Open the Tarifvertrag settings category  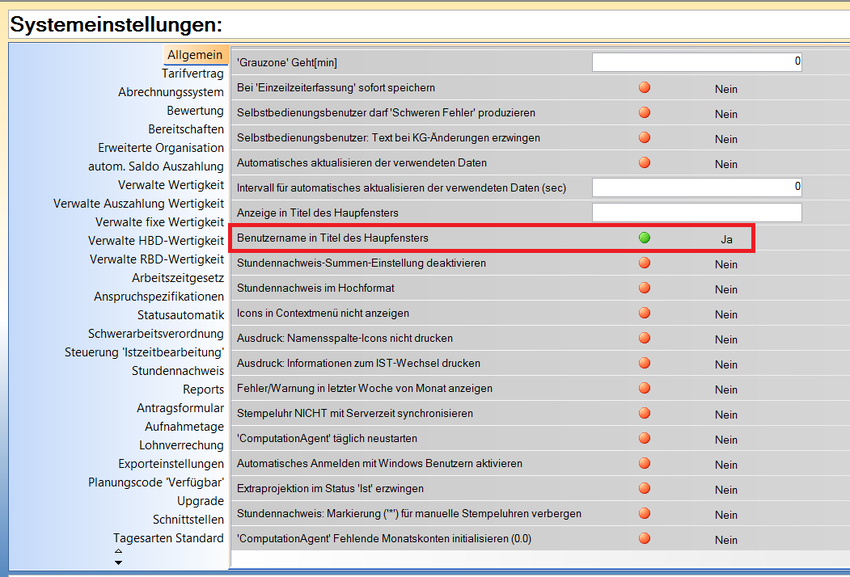point(192,73)
